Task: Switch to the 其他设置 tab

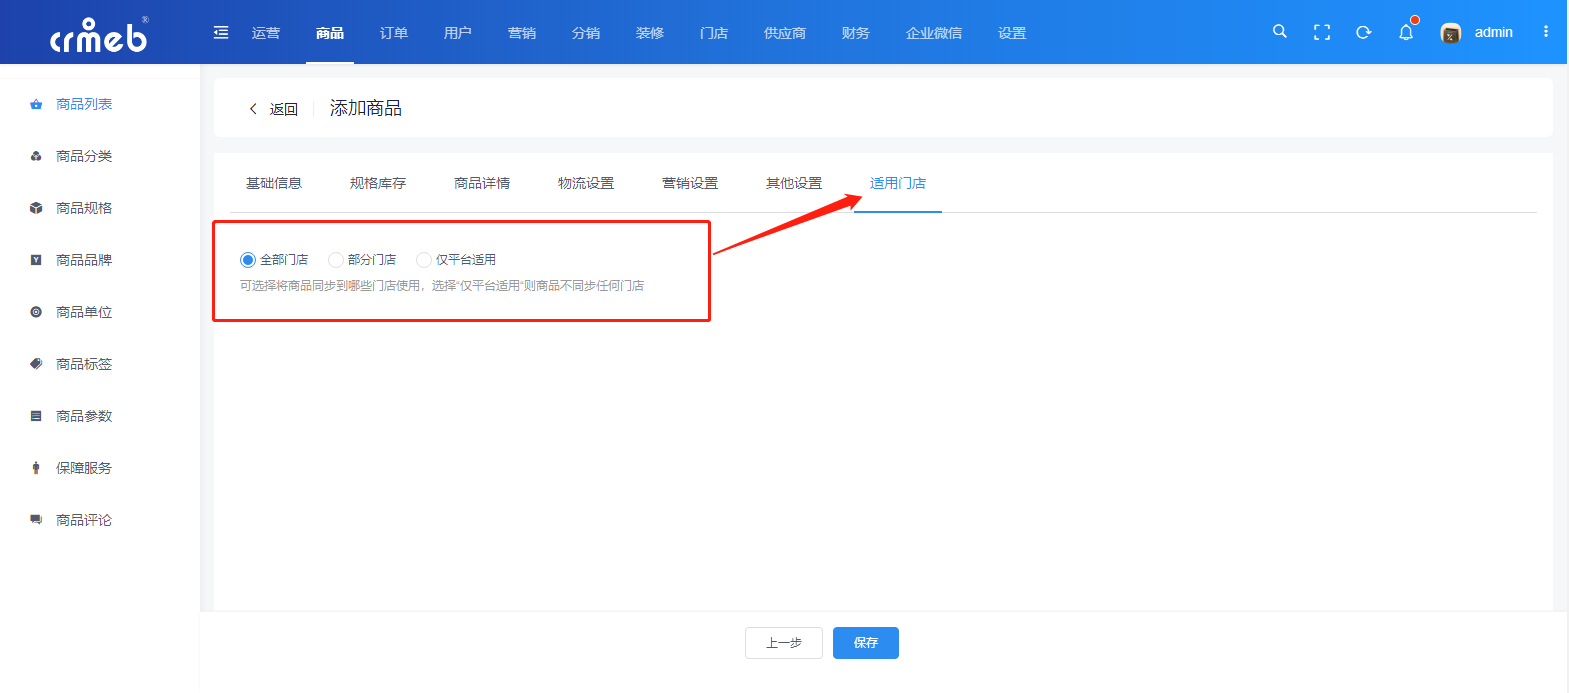Action: point(794,183)
